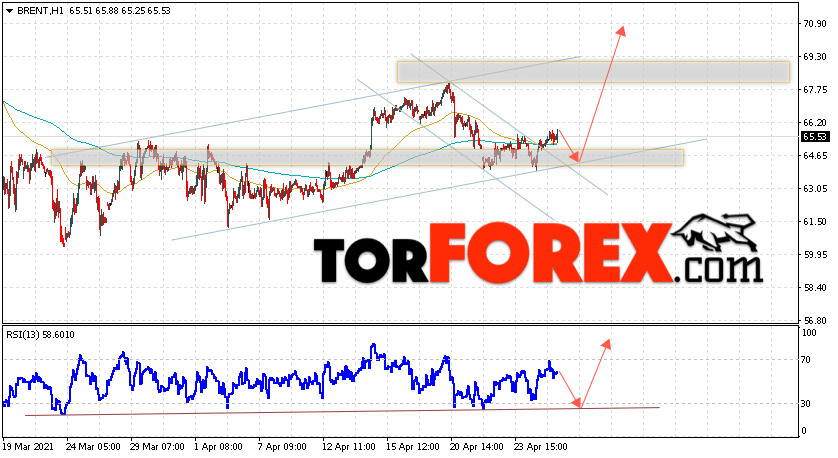This screenshot has width=838, height=458.
Task: Click the 70.90 price axis label
Action: click(815, 24)
